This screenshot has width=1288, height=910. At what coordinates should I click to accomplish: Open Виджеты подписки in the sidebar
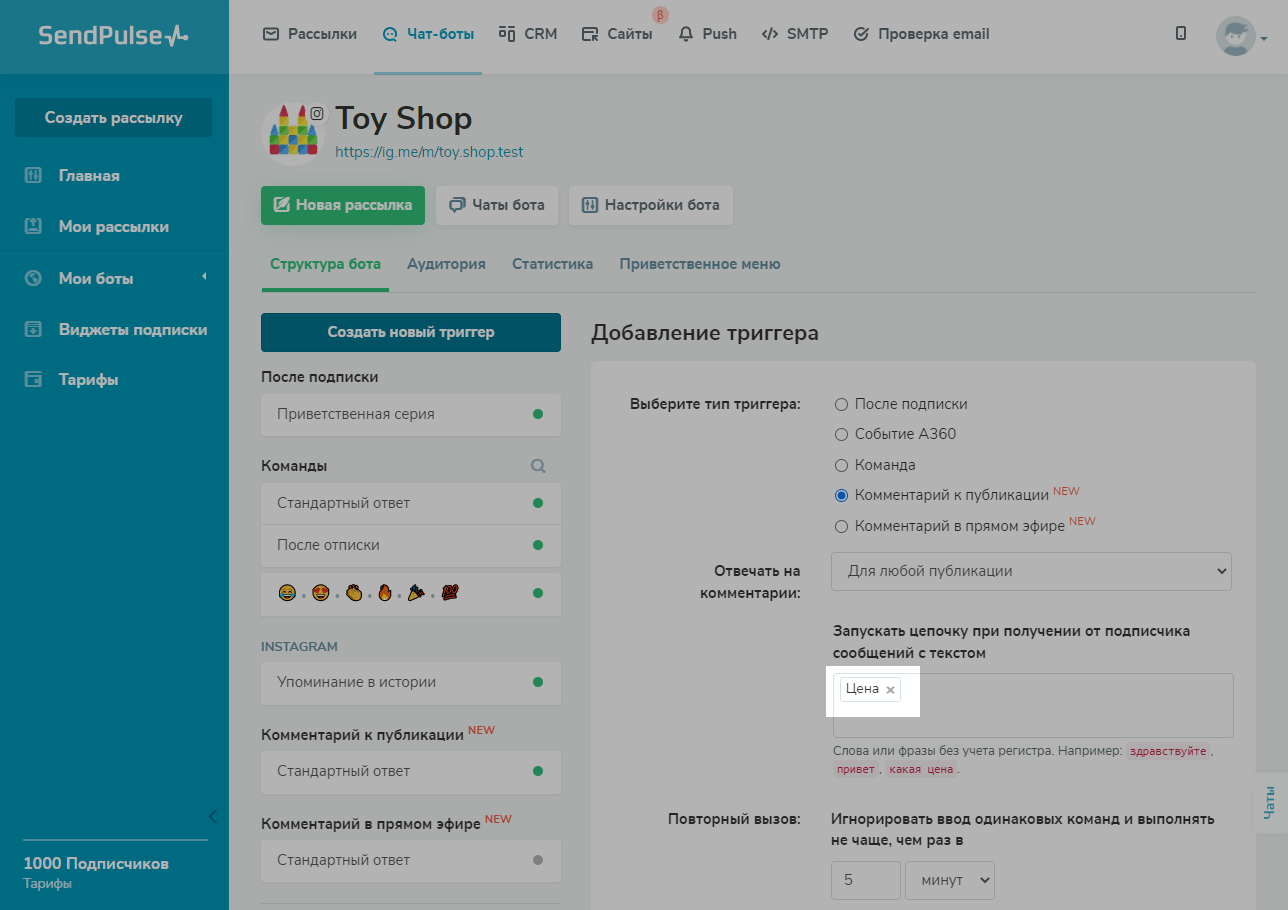click(x=132, y=329)
